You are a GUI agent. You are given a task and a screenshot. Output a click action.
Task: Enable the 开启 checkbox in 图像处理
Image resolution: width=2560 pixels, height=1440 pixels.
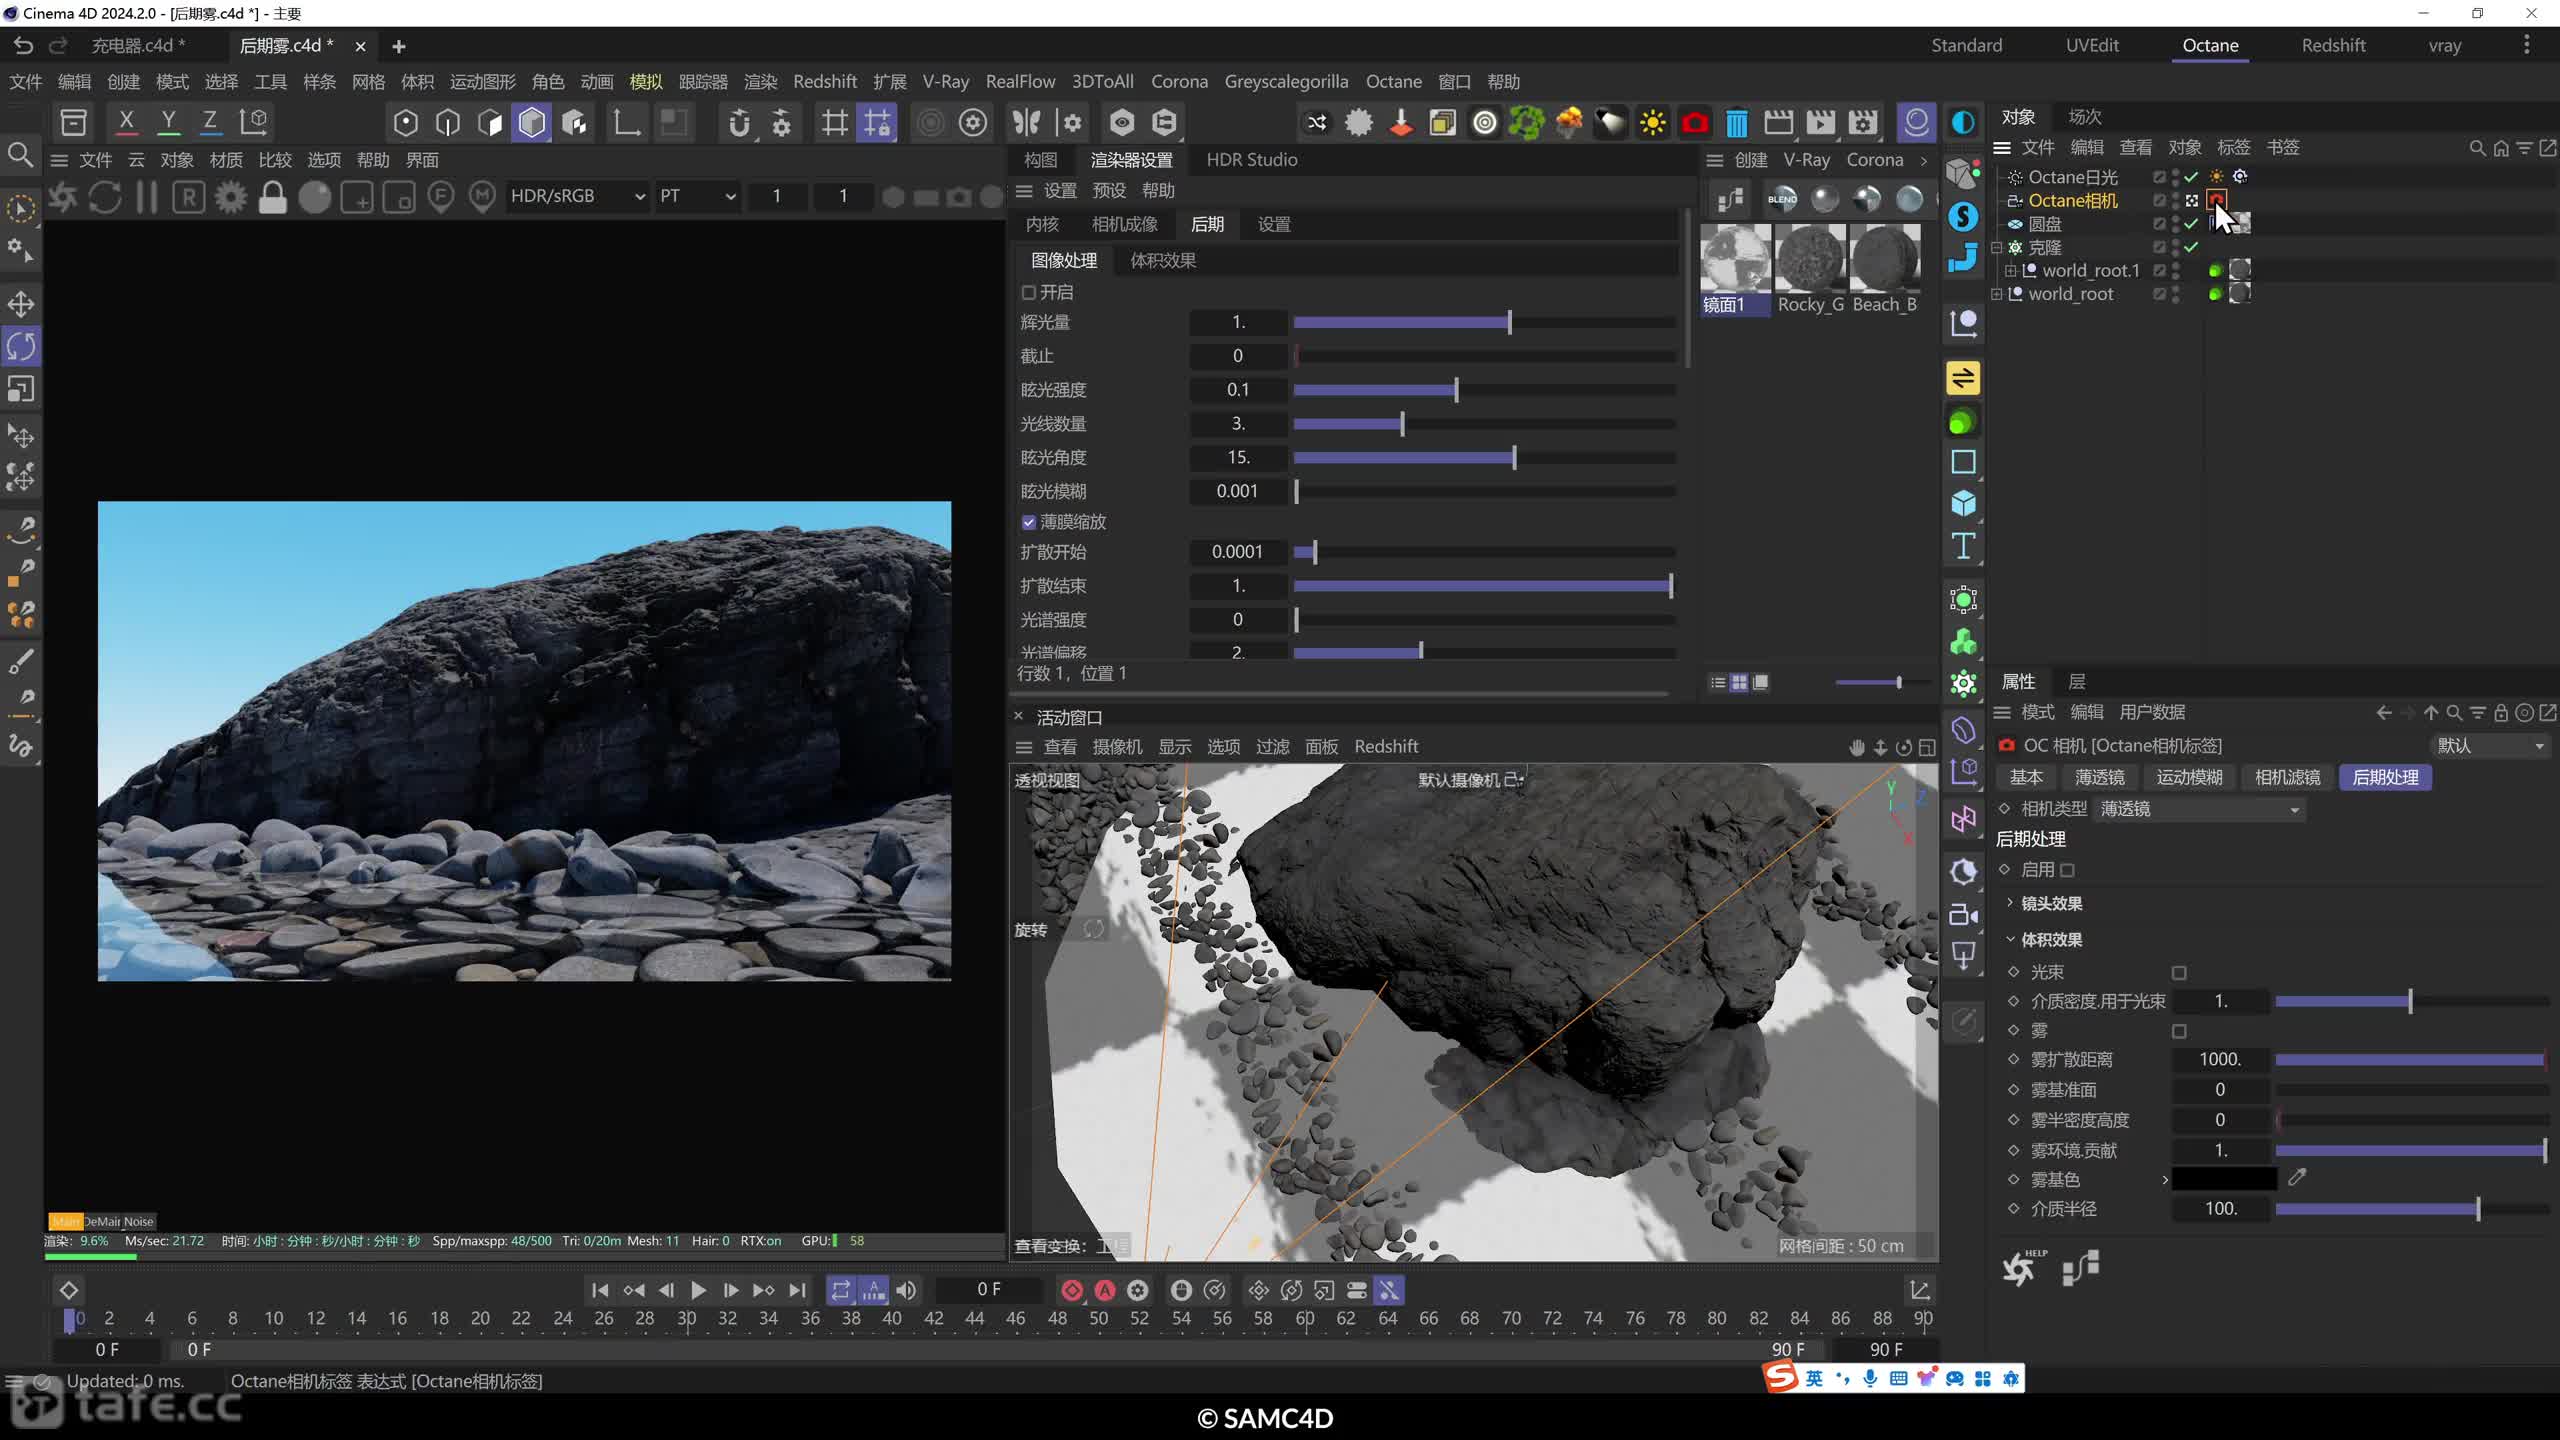[1028, 292]
